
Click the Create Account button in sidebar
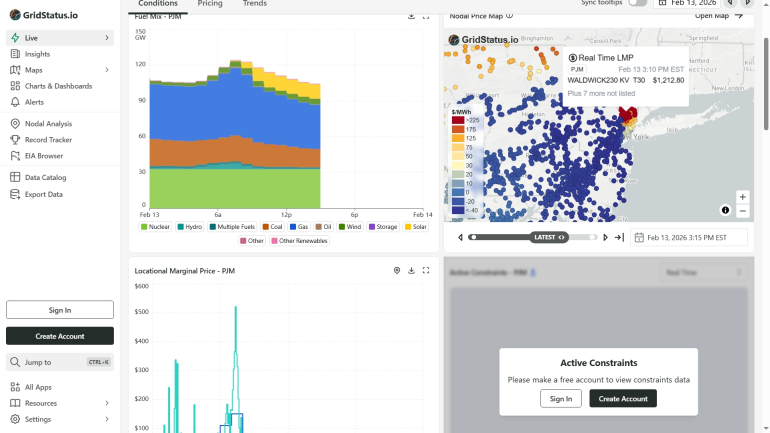tap(60, 336)
